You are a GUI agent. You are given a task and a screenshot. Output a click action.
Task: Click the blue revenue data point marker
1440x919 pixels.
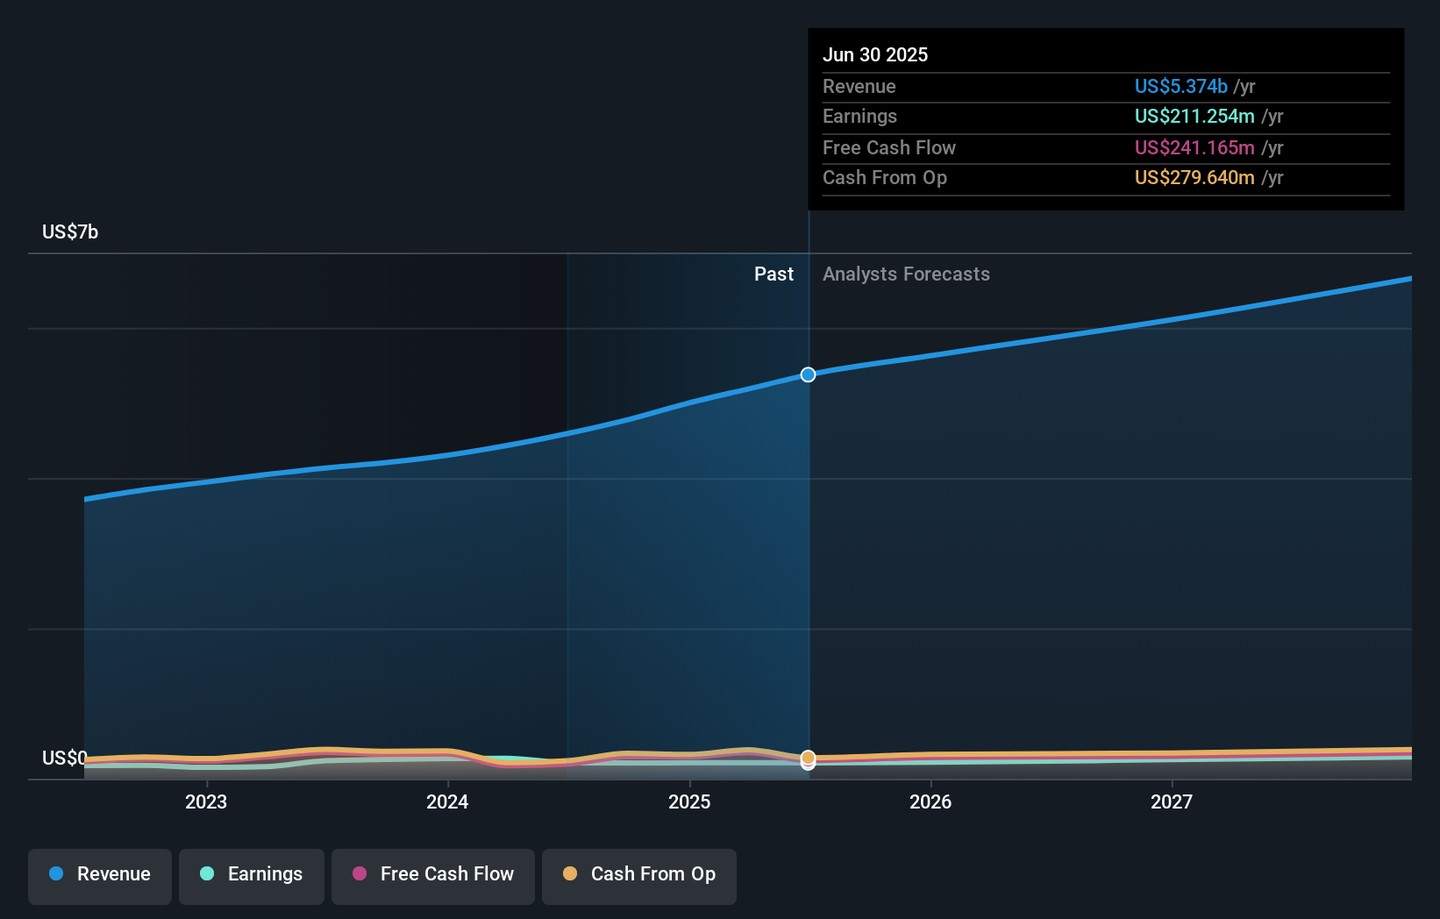pos(808,375)
